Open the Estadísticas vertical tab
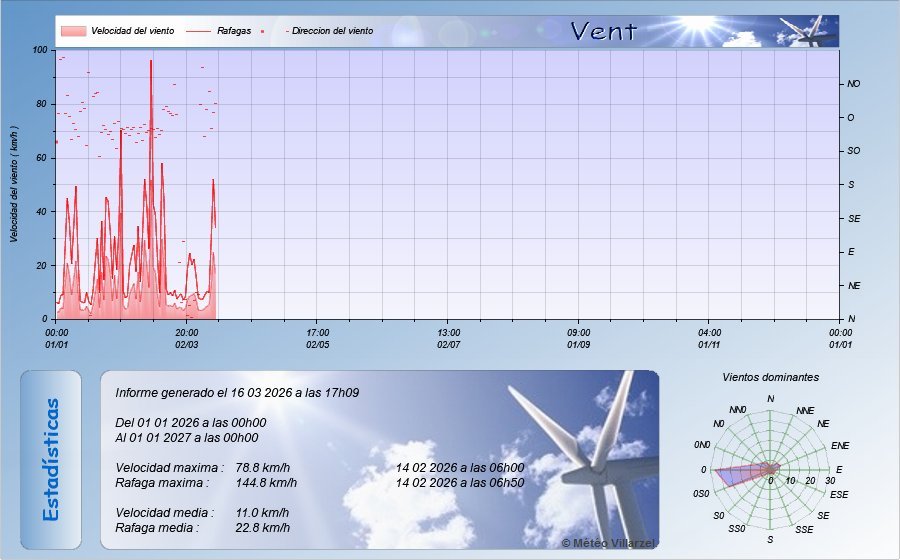 pos(51,459)
